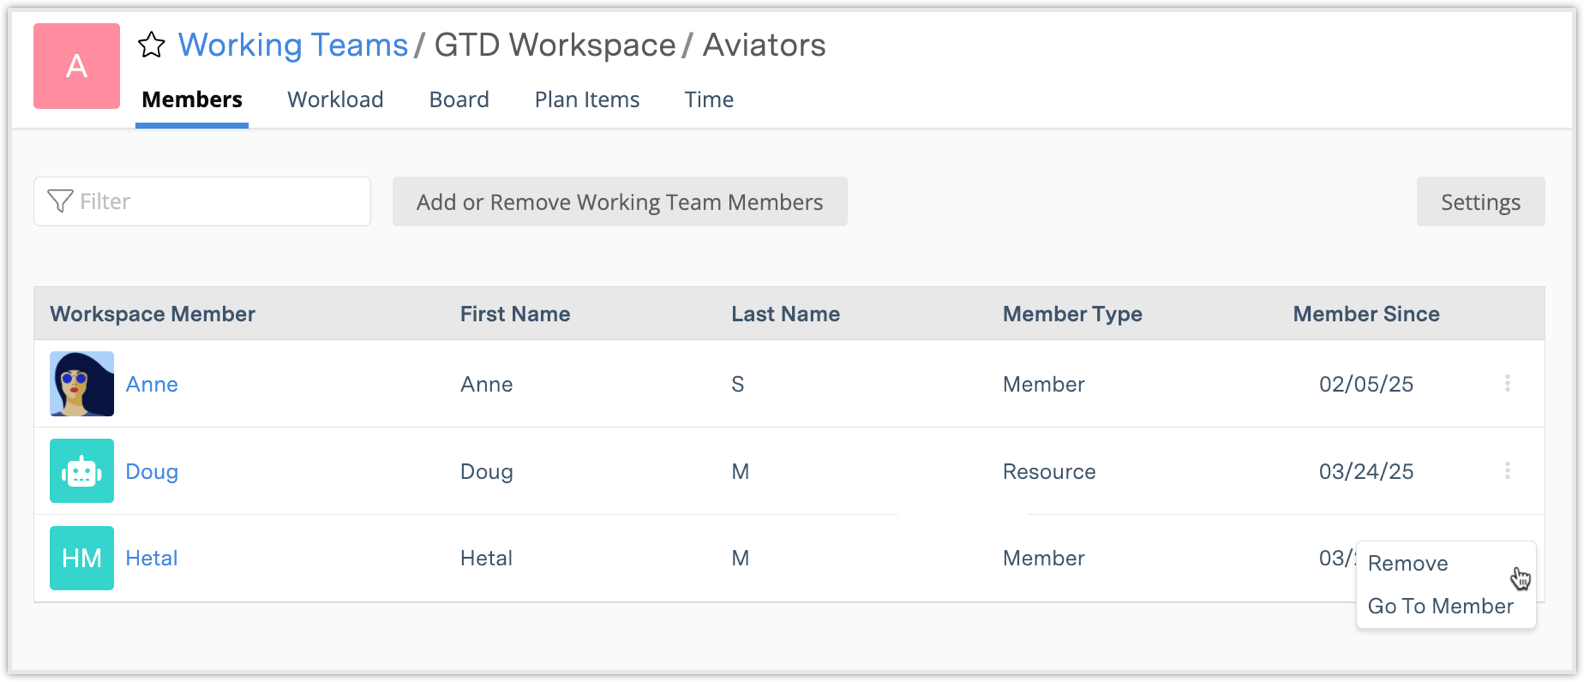Star the Aviators team as favorite
The width and height of the screenshot is (1584, 682).
point(151,45)
